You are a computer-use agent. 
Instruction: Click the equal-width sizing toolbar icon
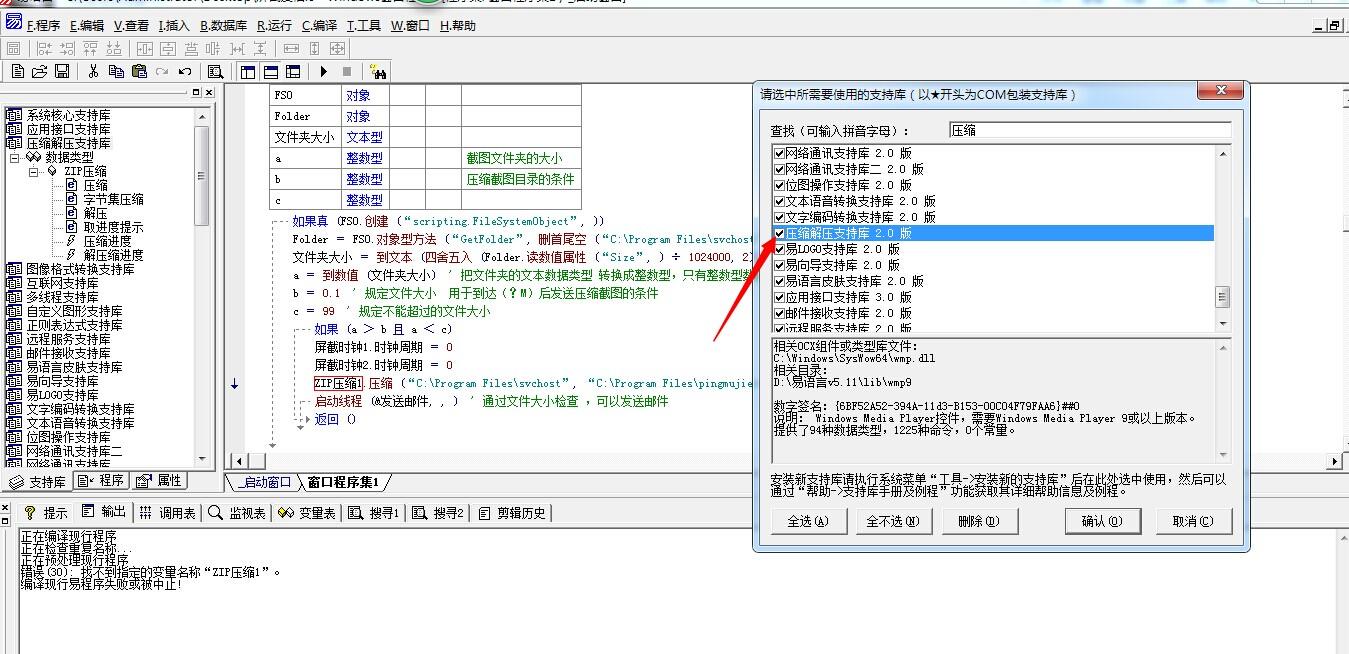point(291,48)
